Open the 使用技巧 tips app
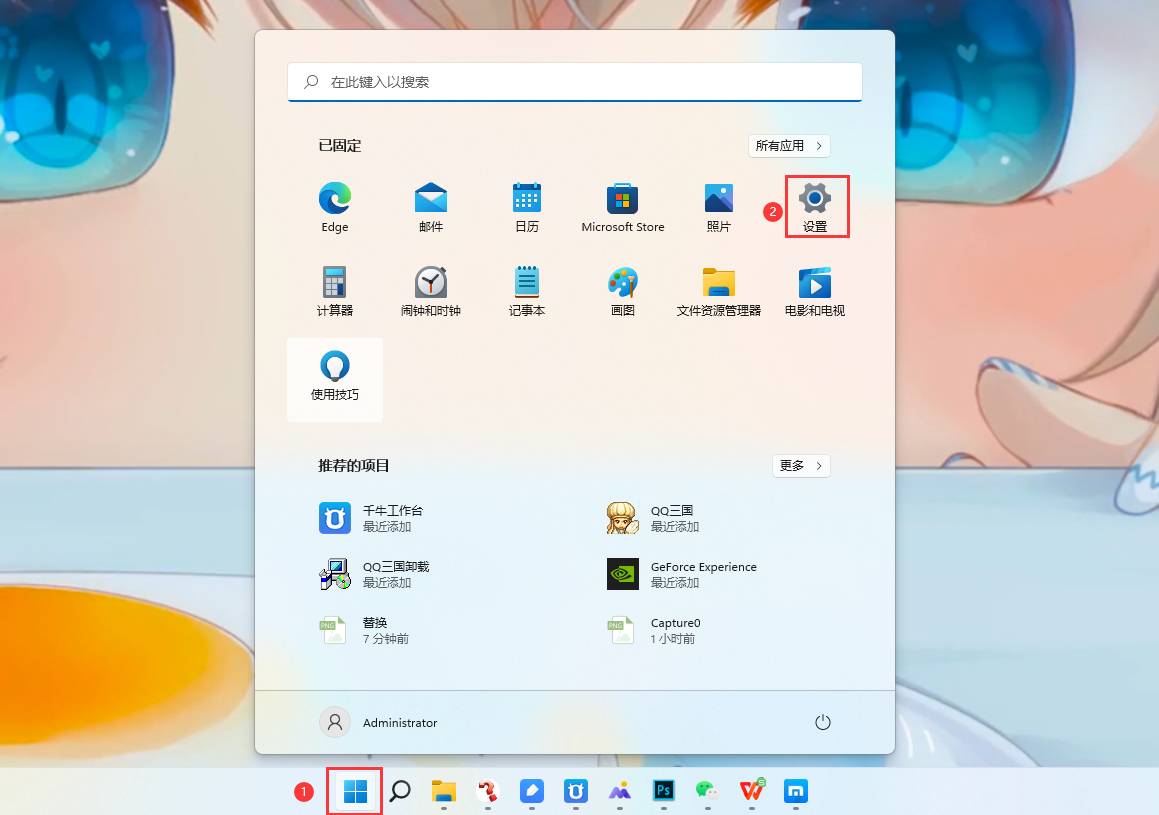Viewport: 1159px width, 815px height. [x=334, y=380]
